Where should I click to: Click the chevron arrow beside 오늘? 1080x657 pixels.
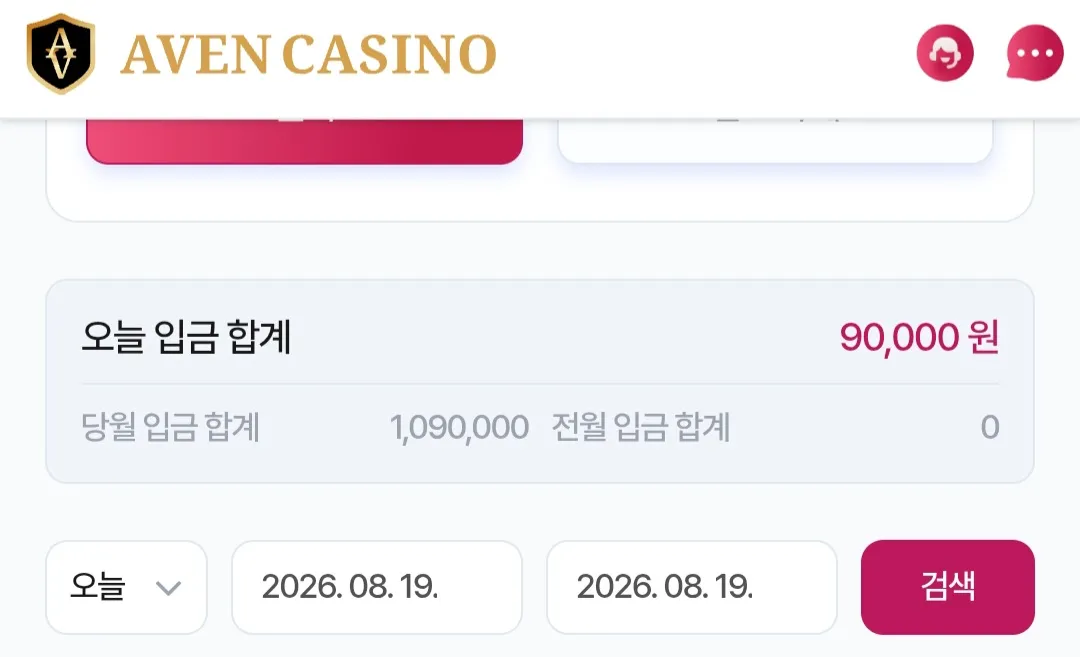tap(168, 588)
